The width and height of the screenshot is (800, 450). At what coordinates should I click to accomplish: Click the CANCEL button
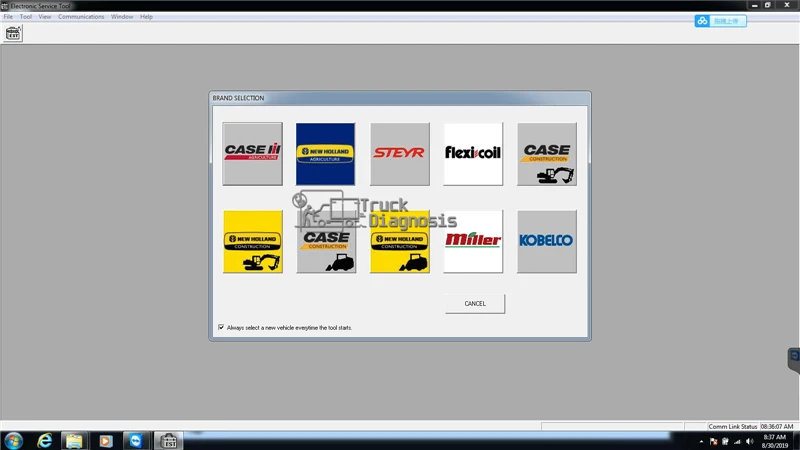475,304
